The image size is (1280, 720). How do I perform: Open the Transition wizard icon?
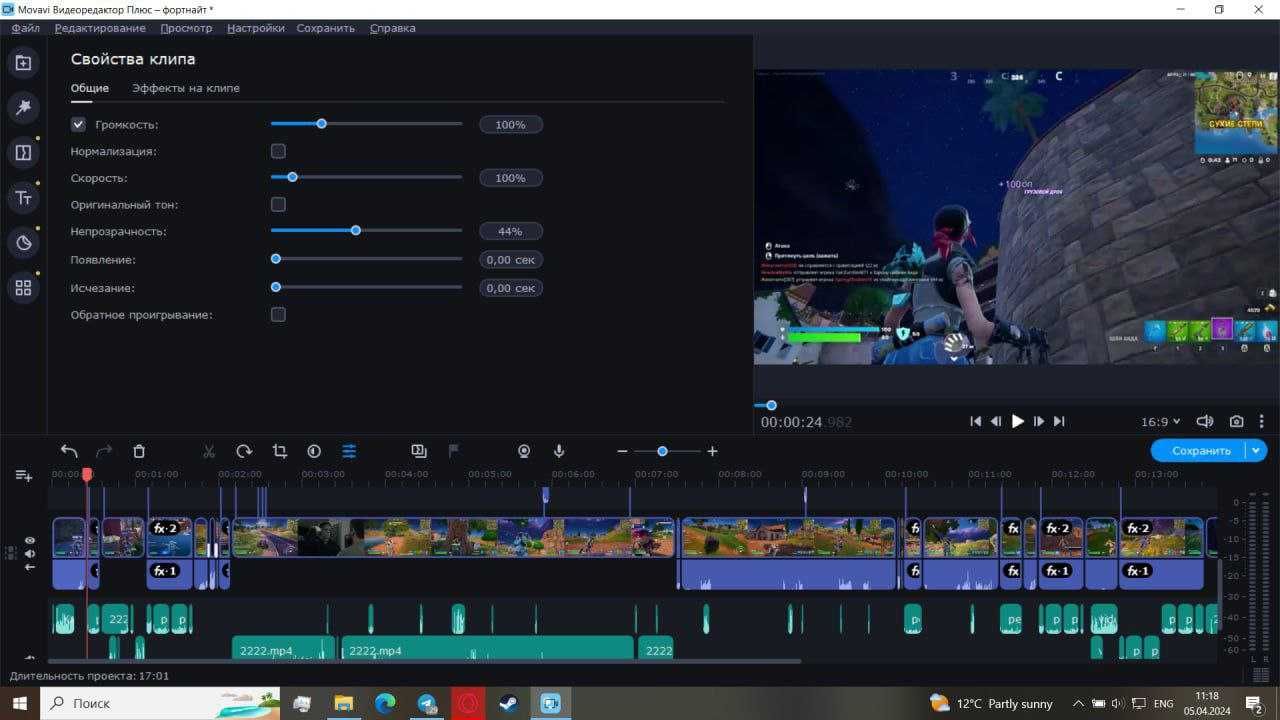[x=419, y=451]
